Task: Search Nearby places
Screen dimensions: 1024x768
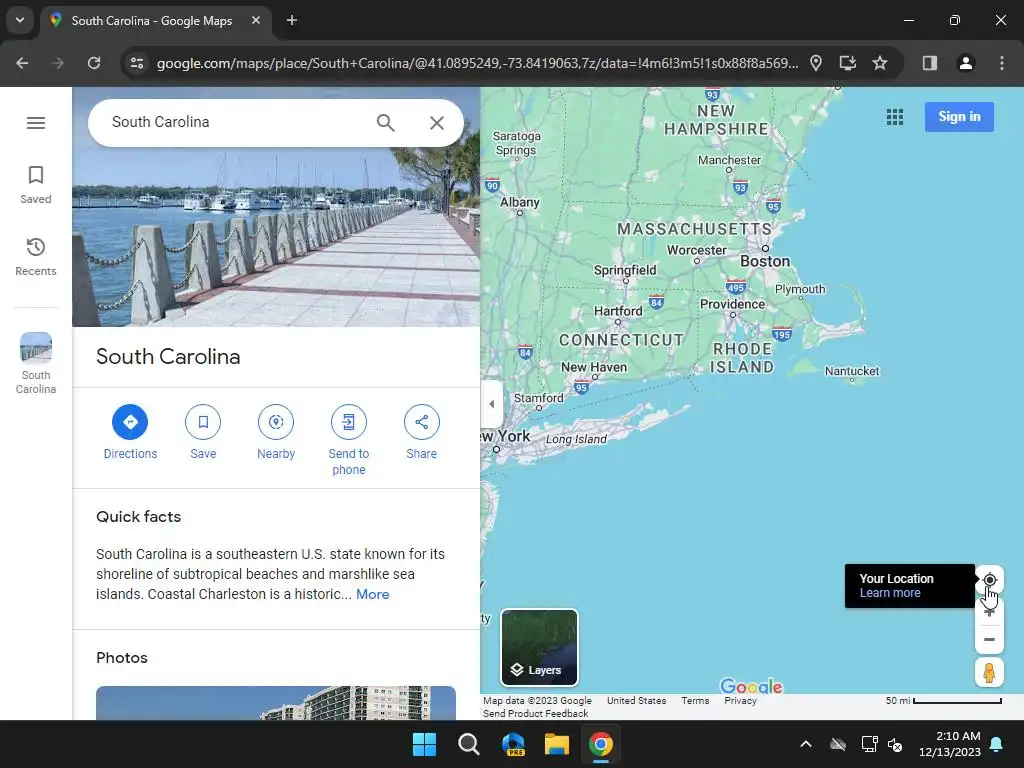Action: (x=276, y=432)
